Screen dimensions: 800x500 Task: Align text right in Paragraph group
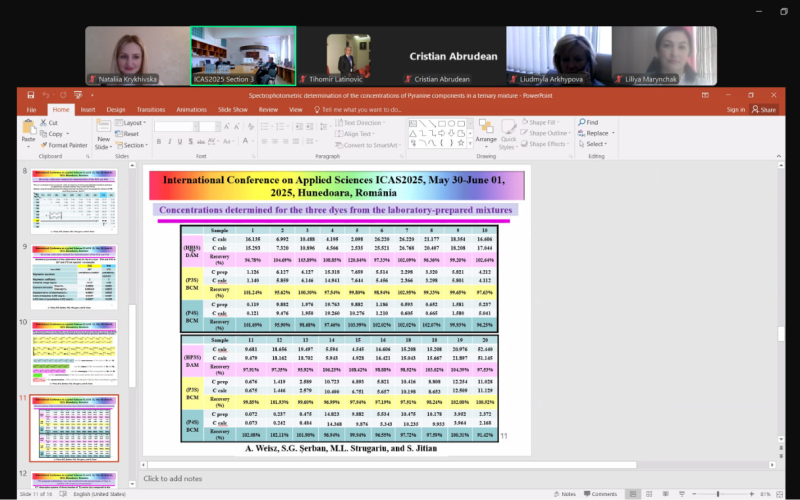287,141
